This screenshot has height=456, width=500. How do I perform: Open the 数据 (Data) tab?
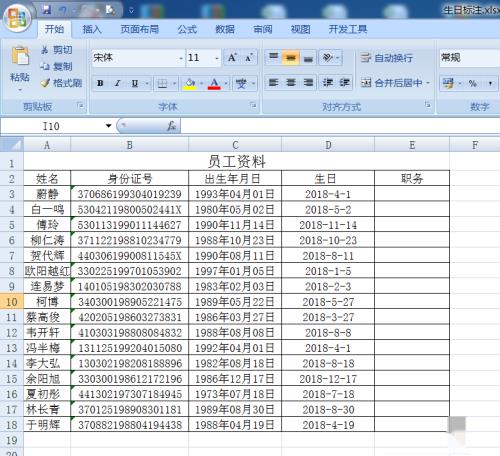point(225,29)
